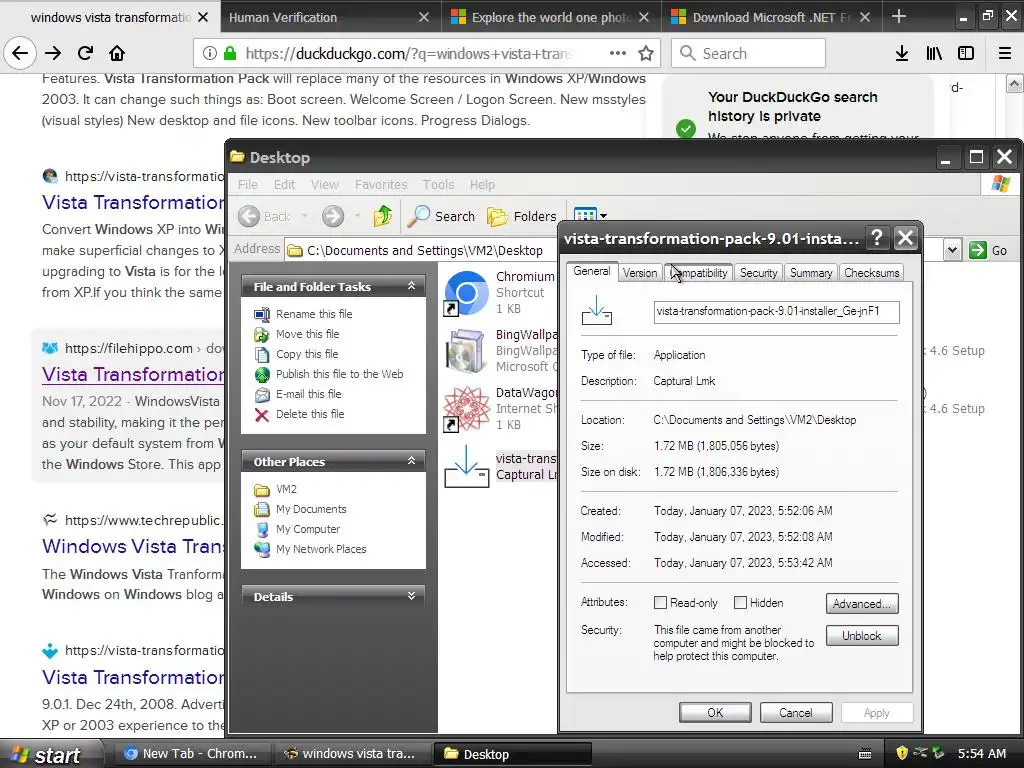
Task: Click OK in the properties dialog
Action: click(x=715, y=712)
